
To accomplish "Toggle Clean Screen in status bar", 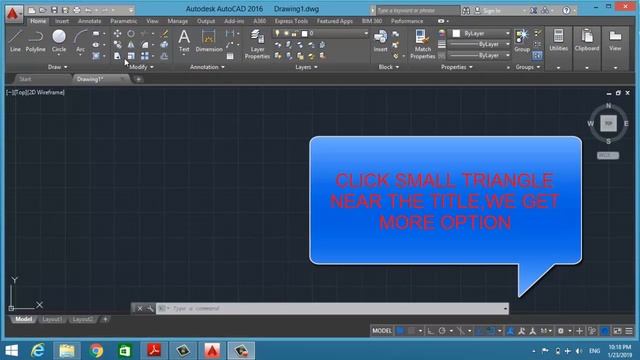I will (x=618, y=331).
